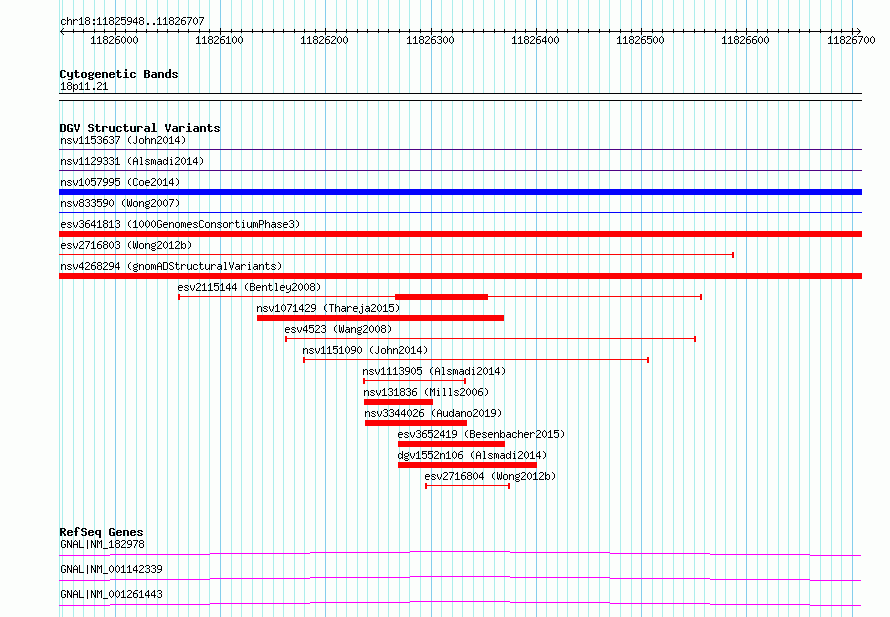Click ruler position 11826400
This screenshot has width=890, height=617.
535,40
